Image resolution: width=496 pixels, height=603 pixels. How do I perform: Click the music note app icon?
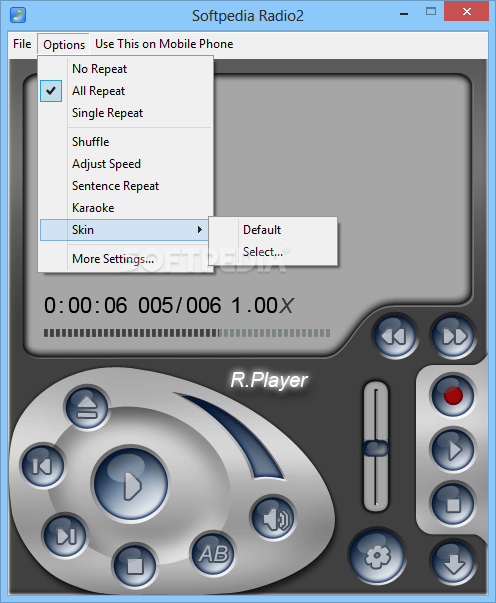point(18,15)
